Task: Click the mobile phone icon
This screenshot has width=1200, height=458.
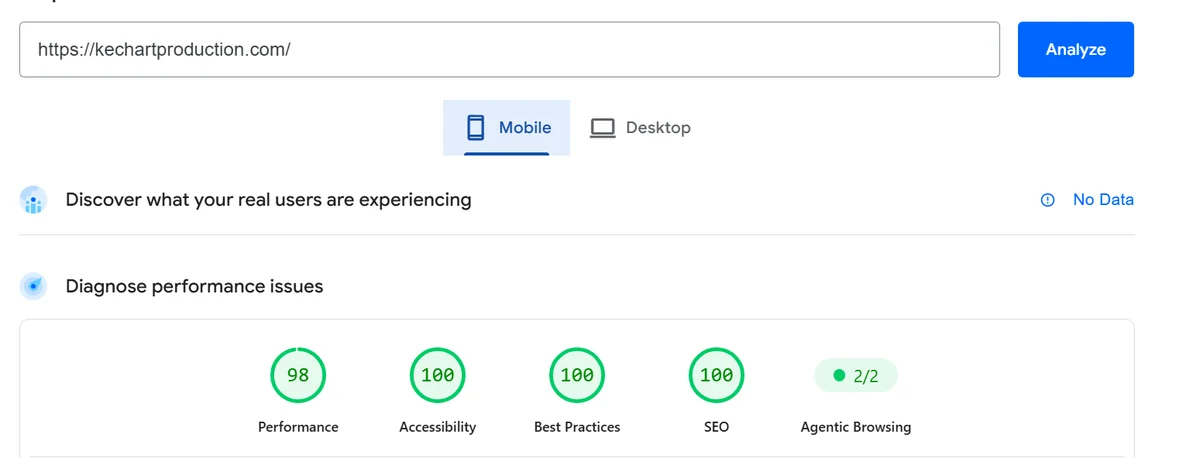Action: (476, 128)
